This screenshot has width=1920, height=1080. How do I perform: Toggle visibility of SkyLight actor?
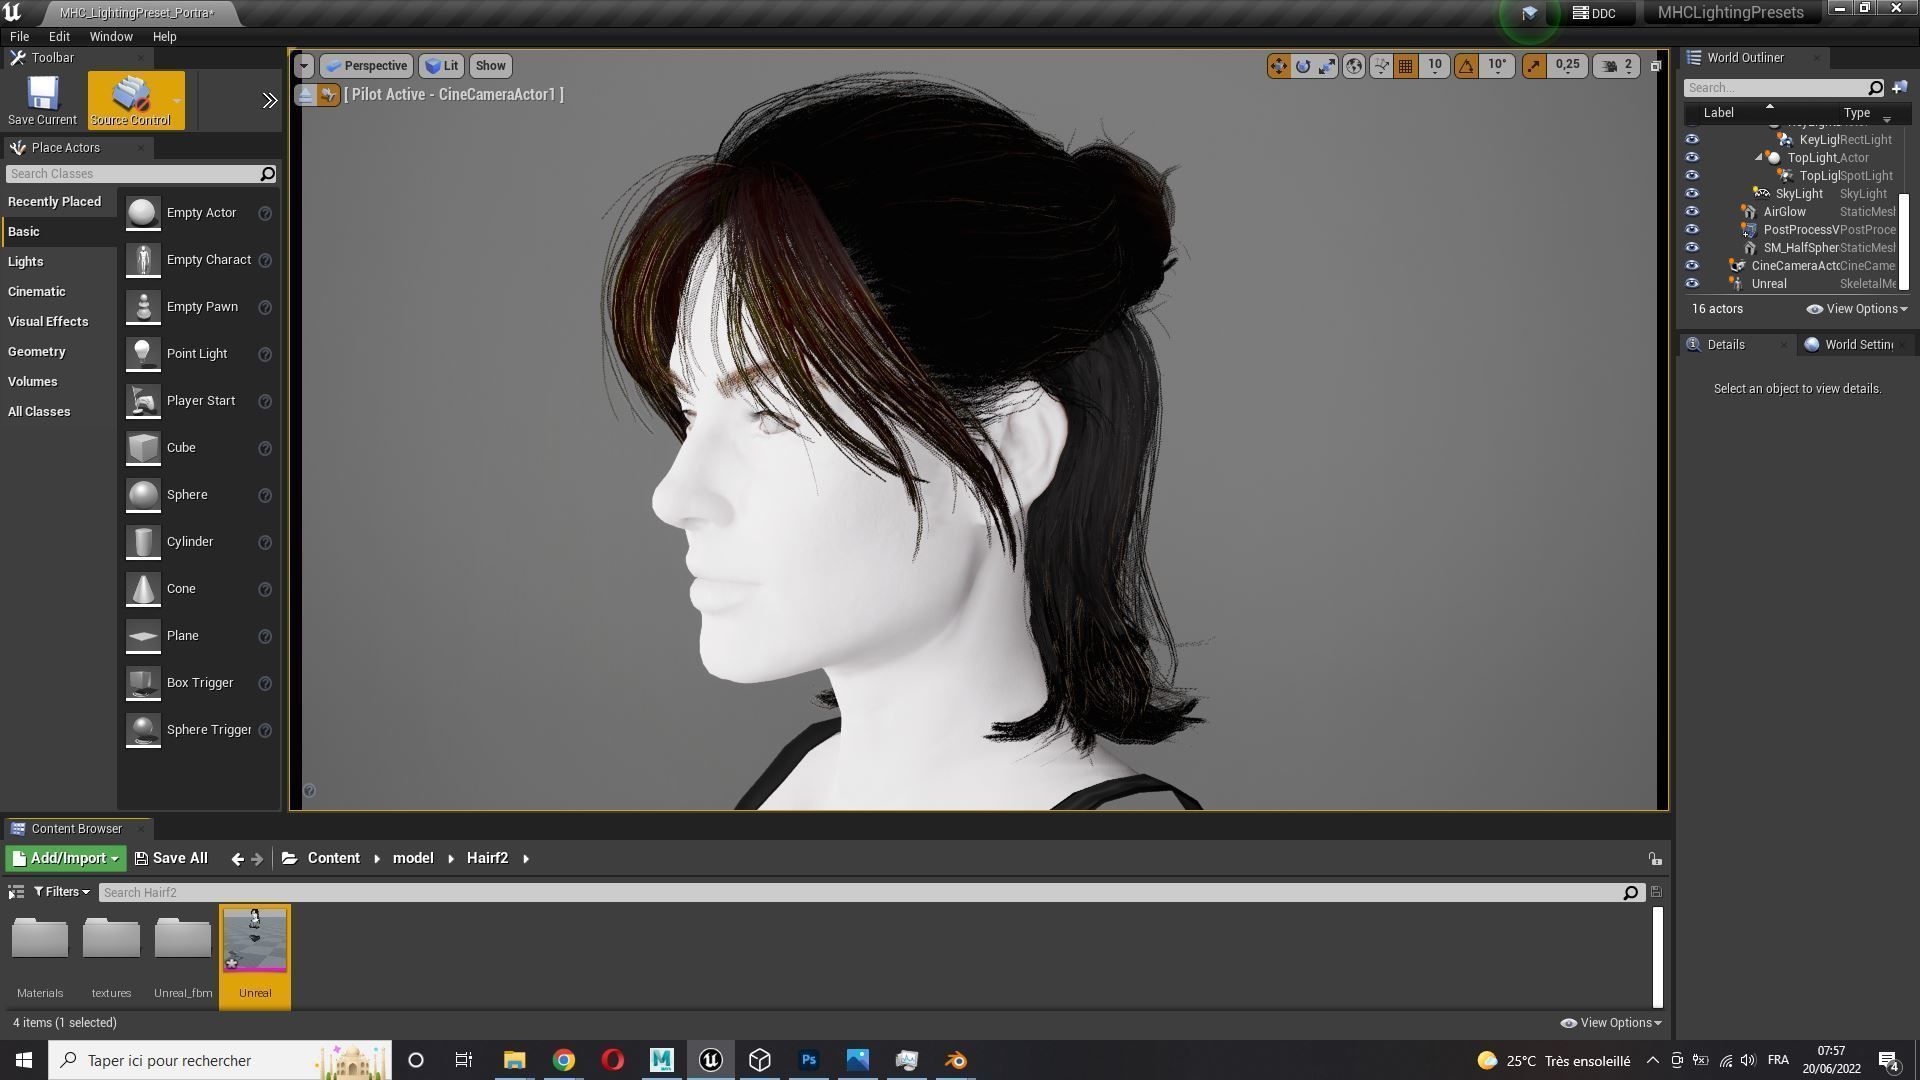click(x=1692, y=194)
